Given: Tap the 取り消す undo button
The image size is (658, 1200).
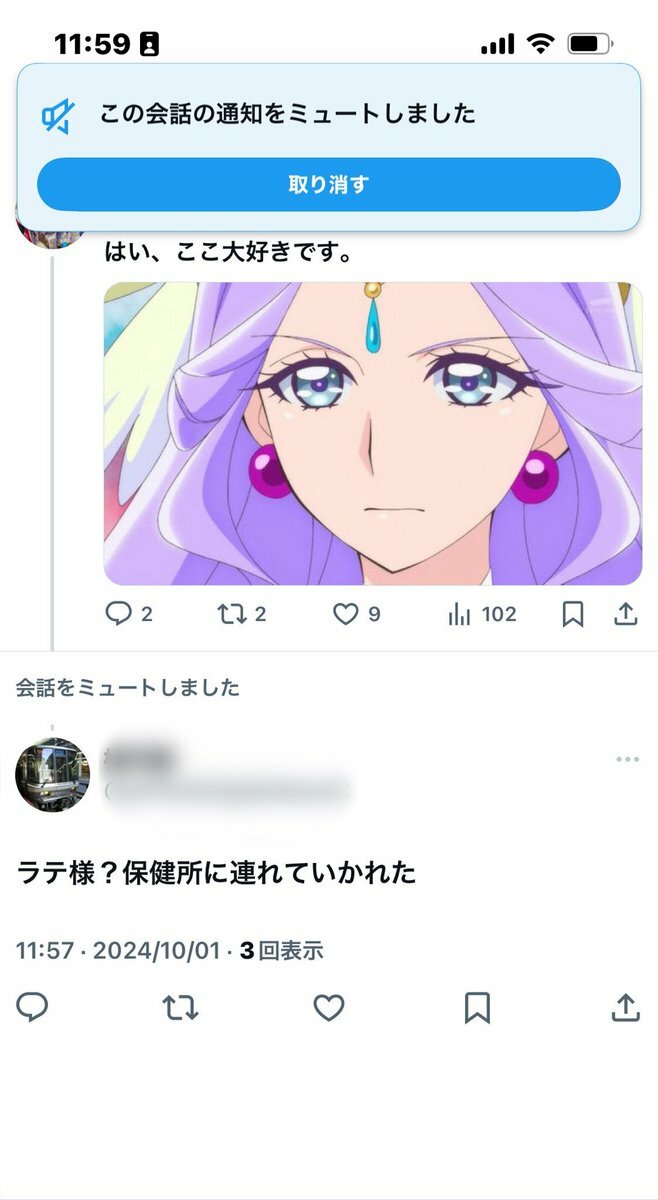Looking at the screenshot, I should tap(329, 184).
